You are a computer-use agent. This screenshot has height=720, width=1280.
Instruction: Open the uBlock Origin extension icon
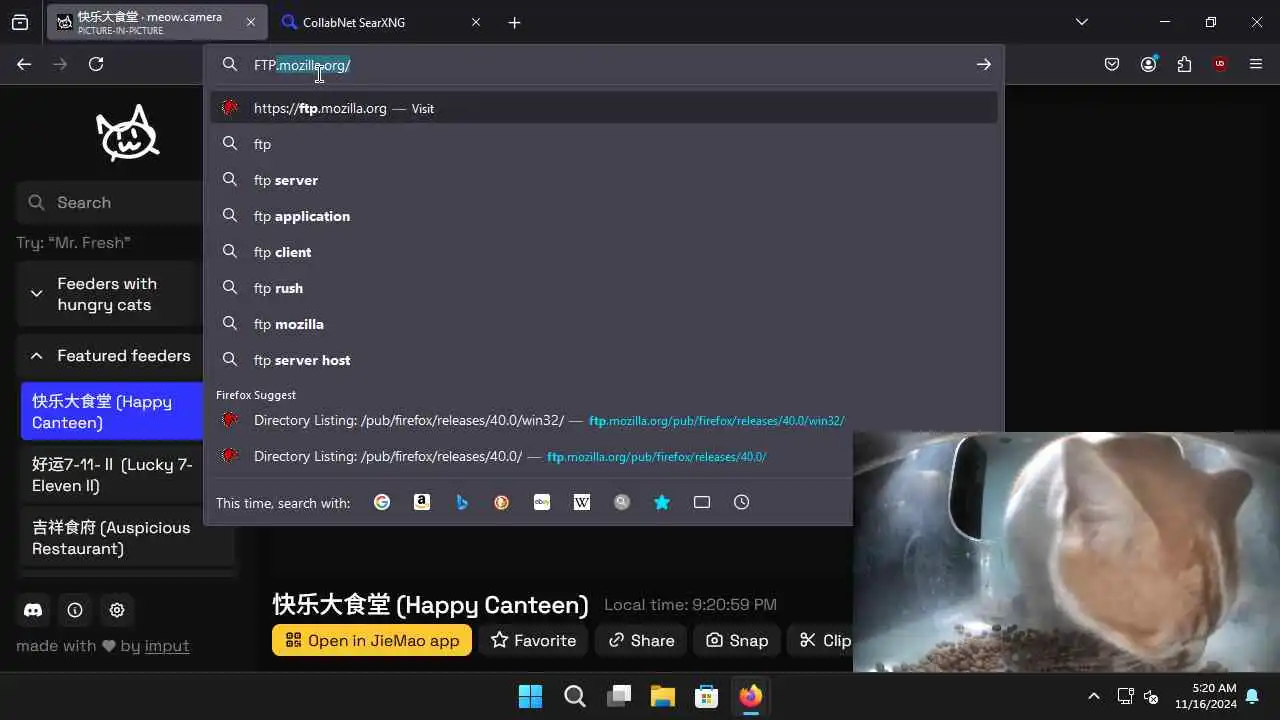1220,64
